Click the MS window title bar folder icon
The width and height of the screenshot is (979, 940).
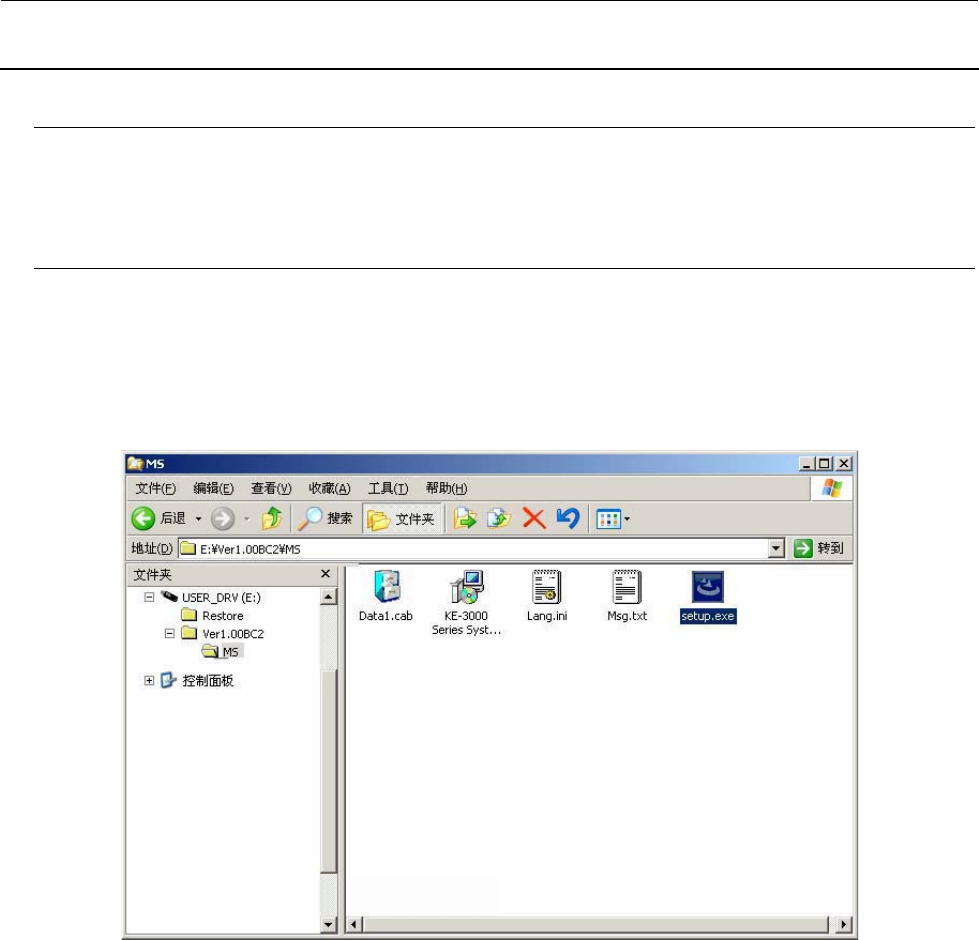135,463
